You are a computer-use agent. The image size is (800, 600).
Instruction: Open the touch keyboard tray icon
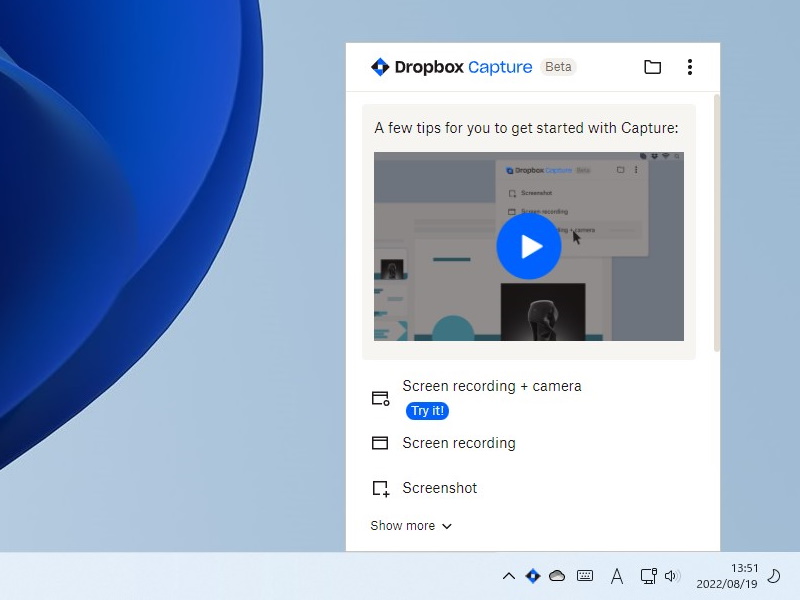pos(585,576)
